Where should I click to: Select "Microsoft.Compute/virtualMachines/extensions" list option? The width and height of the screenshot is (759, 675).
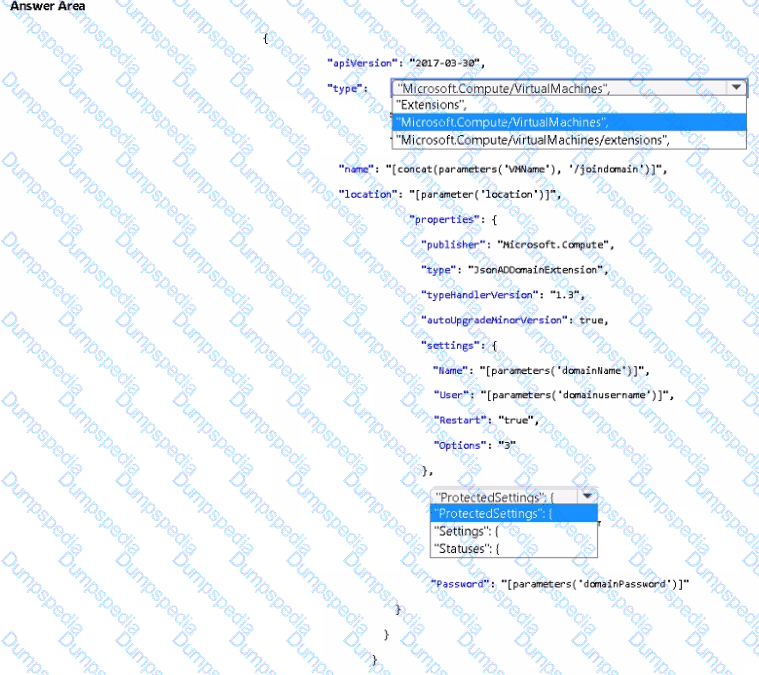(532, 140)
